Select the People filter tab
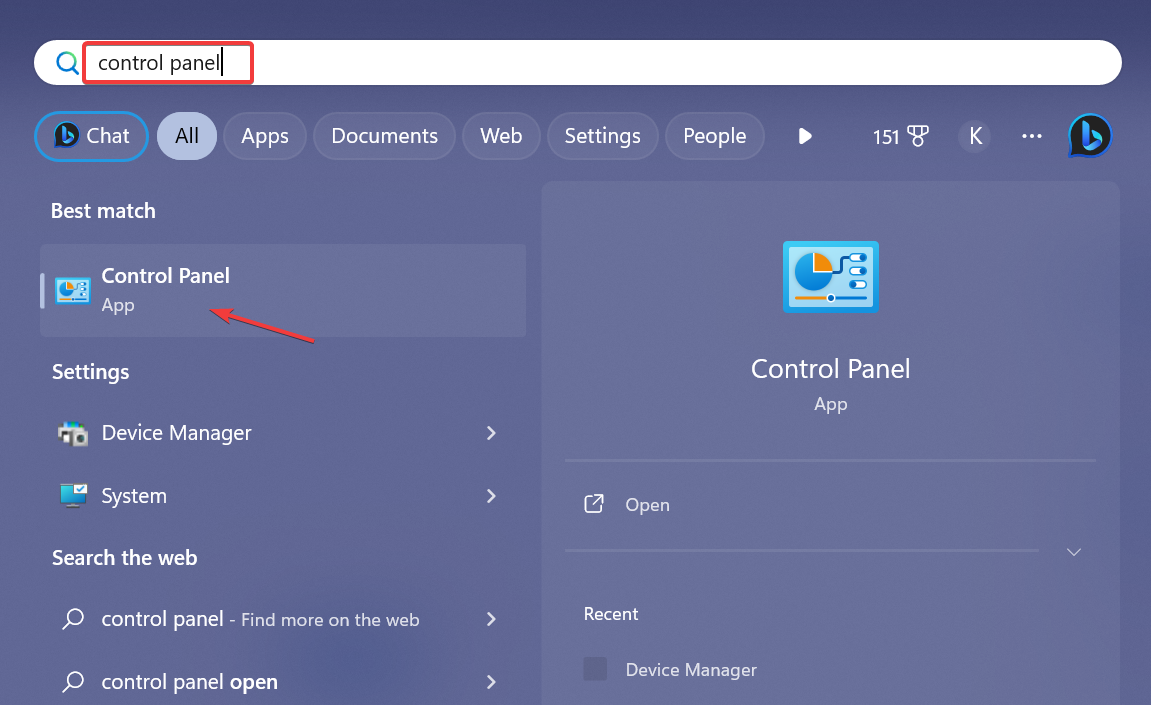 click(x=714, y=135)
